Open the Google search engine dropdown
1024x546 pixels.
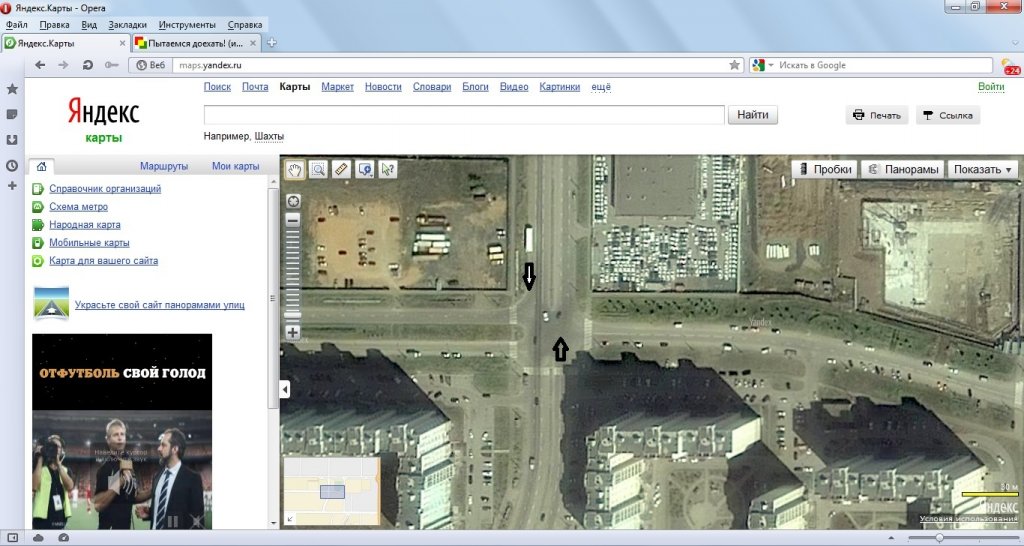tap(763, 65)
